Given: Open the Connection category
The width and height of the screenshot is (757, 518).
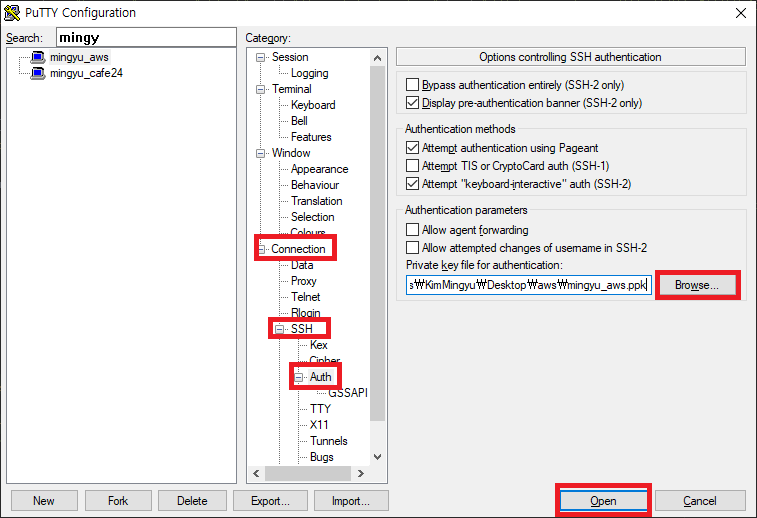Looking at the screenshot, I should click(298, 249).
